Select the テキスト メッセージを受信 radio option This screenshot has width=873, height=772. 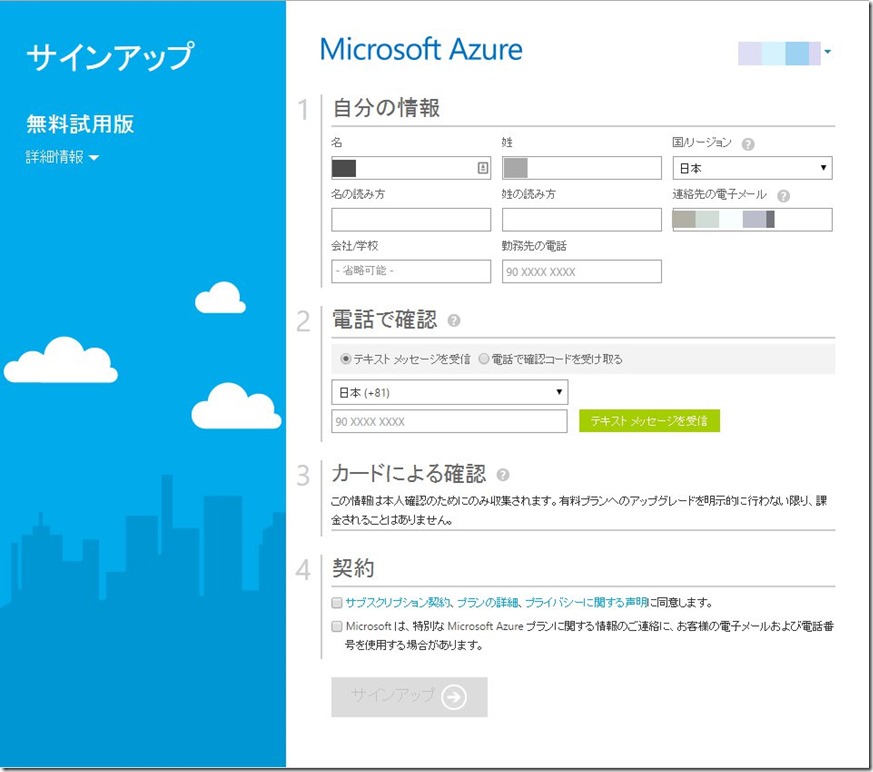click(345, 358)
